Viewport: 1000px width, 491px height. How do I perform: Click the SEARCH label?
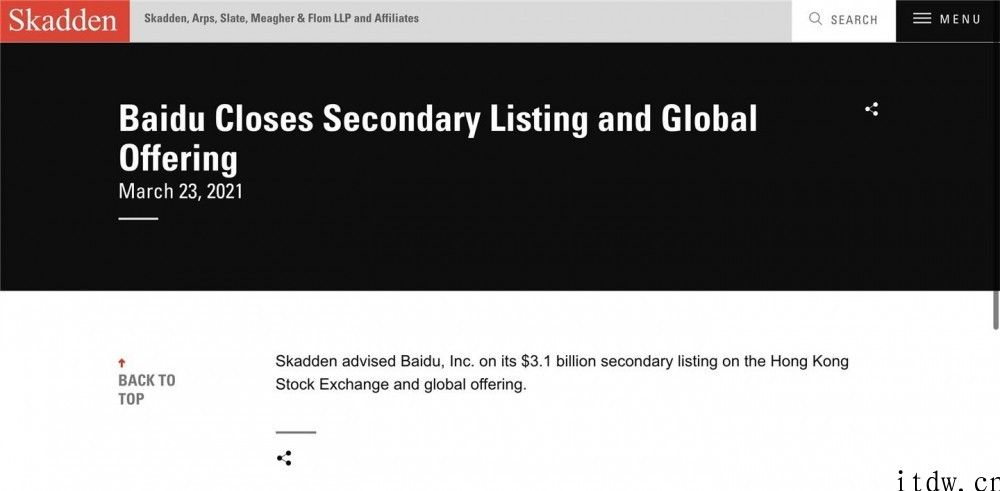pyautogui.click(x=854, y=20)
